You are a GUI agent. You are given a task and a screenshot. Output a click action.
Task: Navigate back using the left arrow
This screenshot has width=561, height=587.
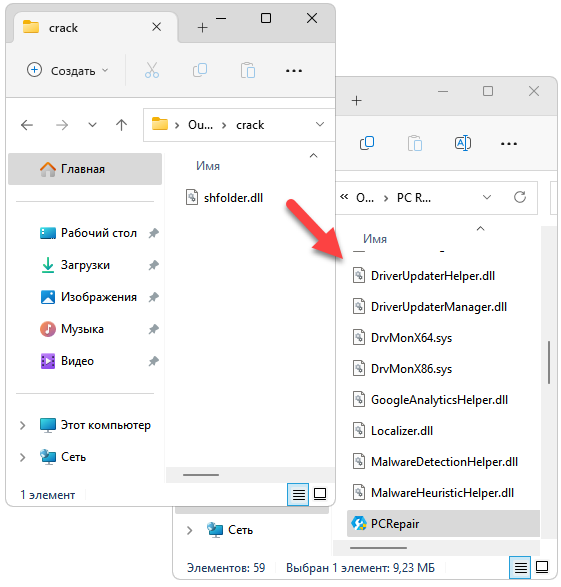click(27, 125)
